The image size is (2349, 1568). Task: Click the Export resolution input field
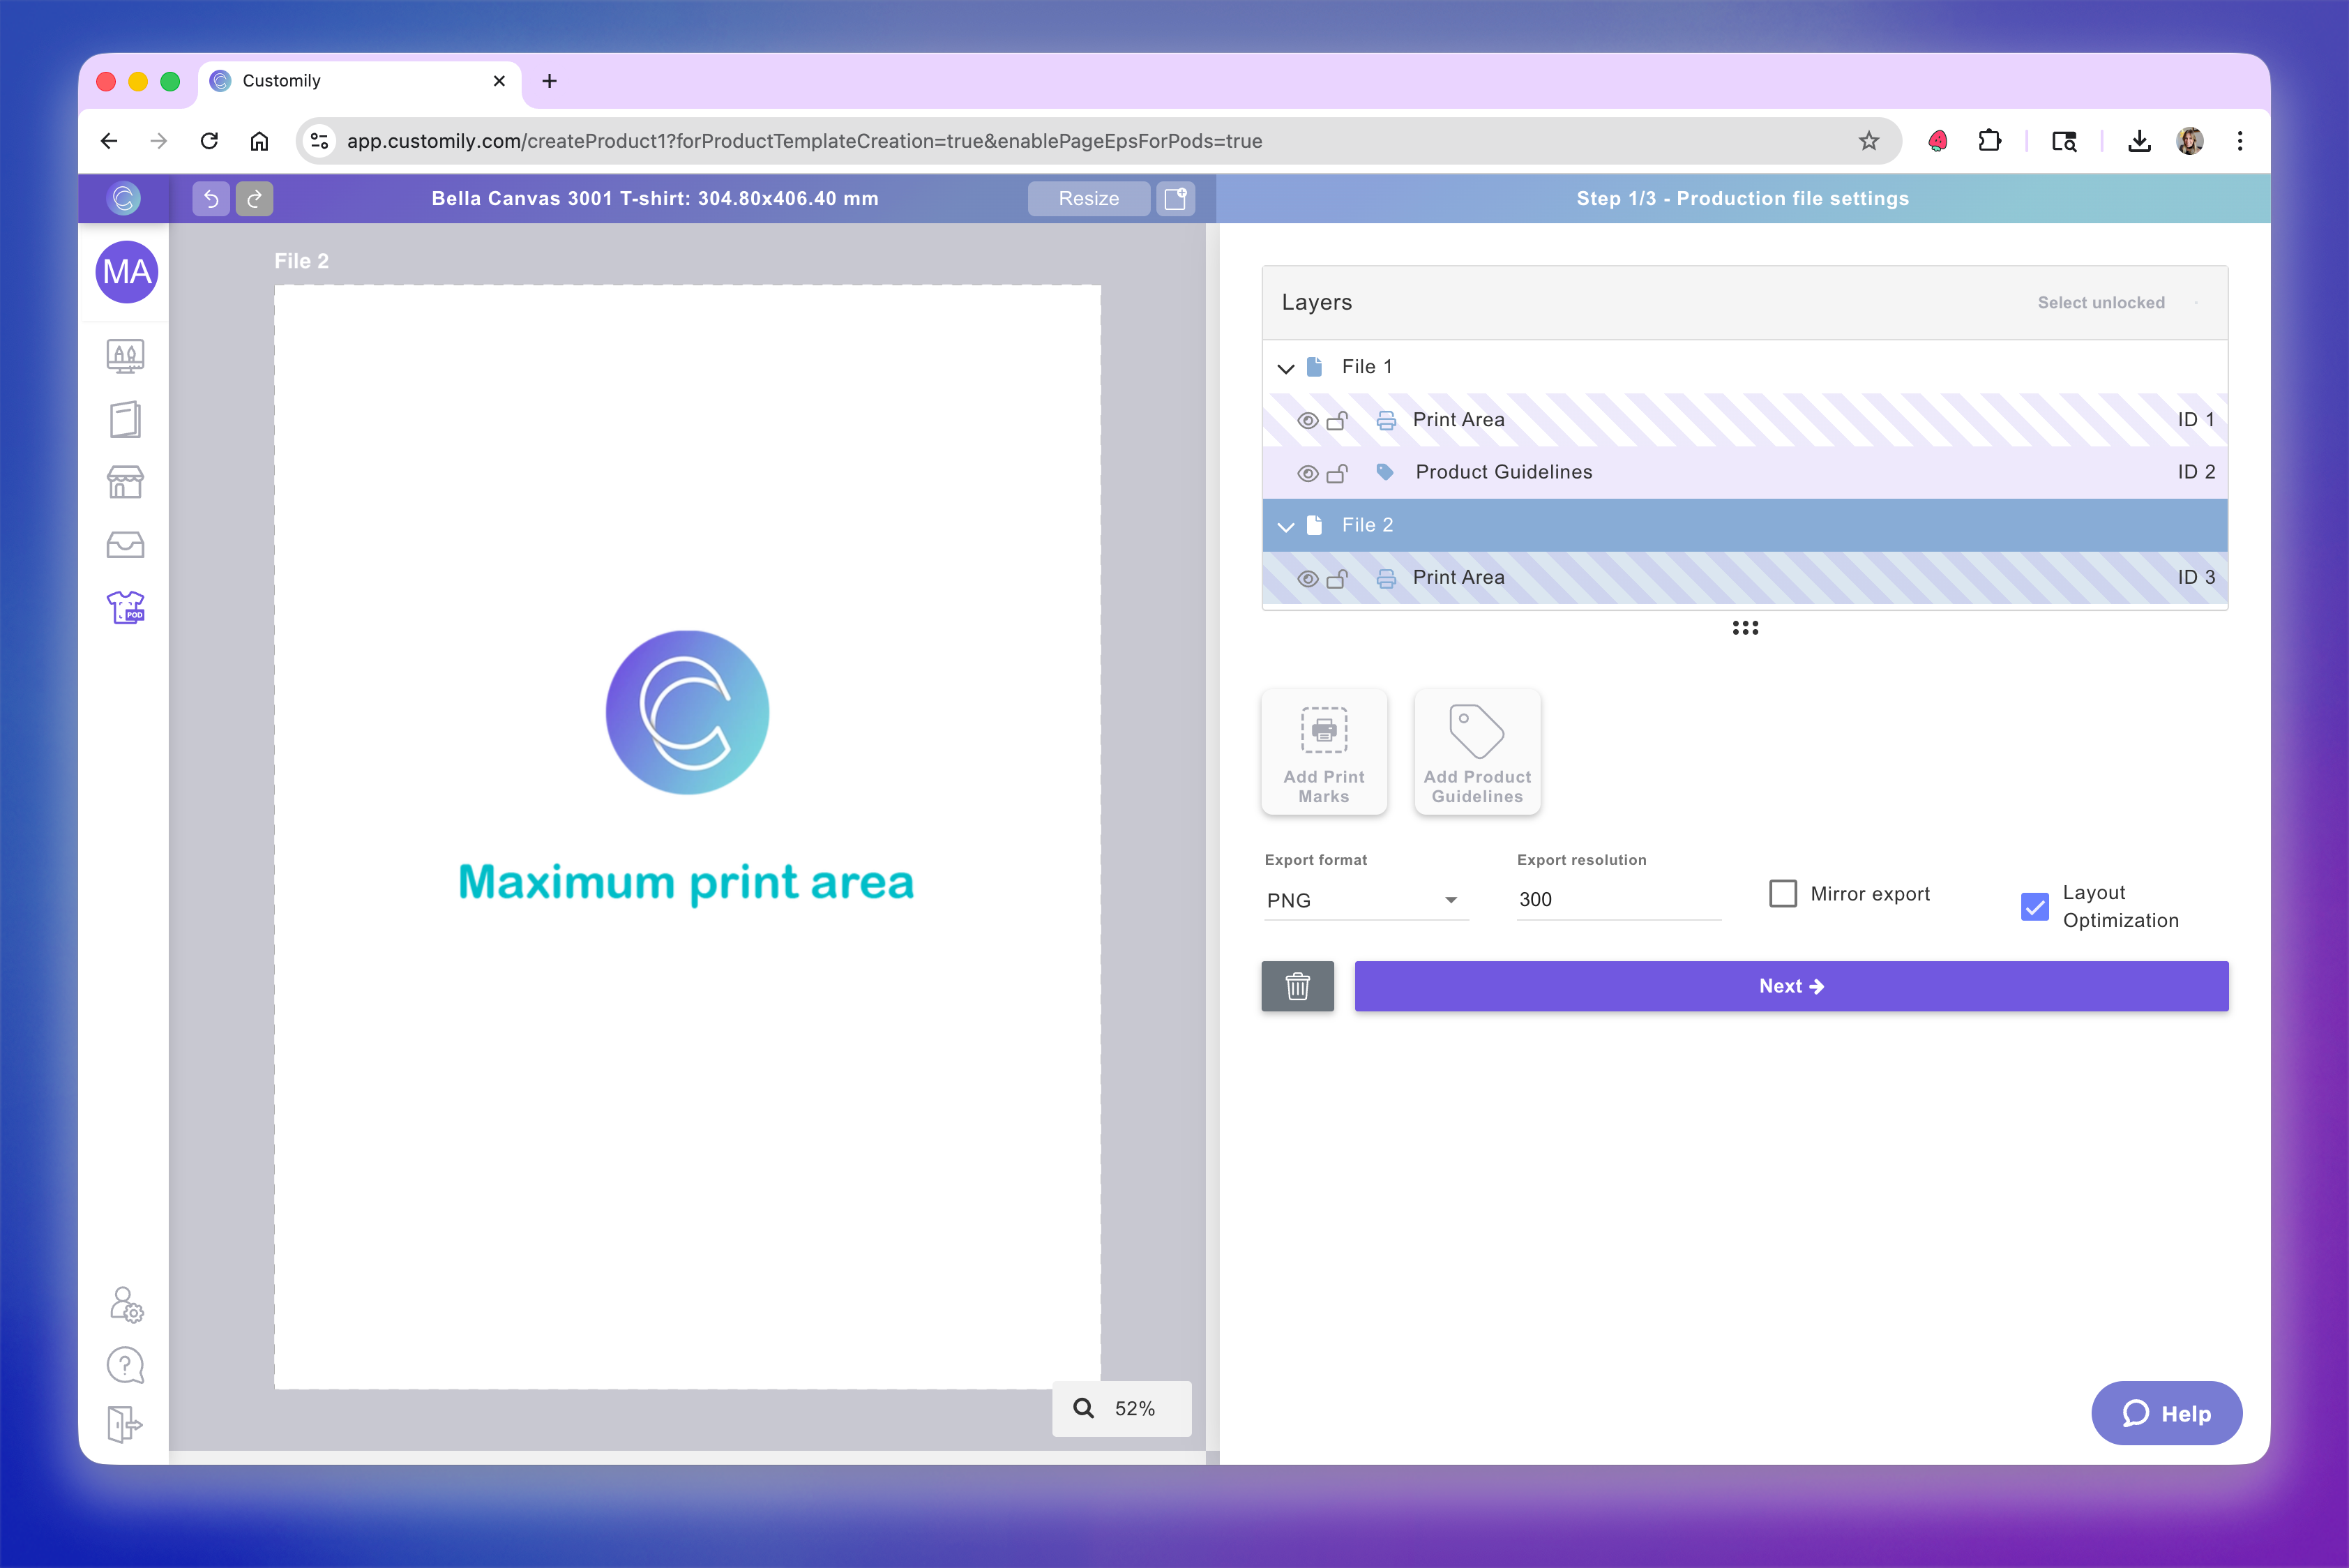pos(1617,899)
